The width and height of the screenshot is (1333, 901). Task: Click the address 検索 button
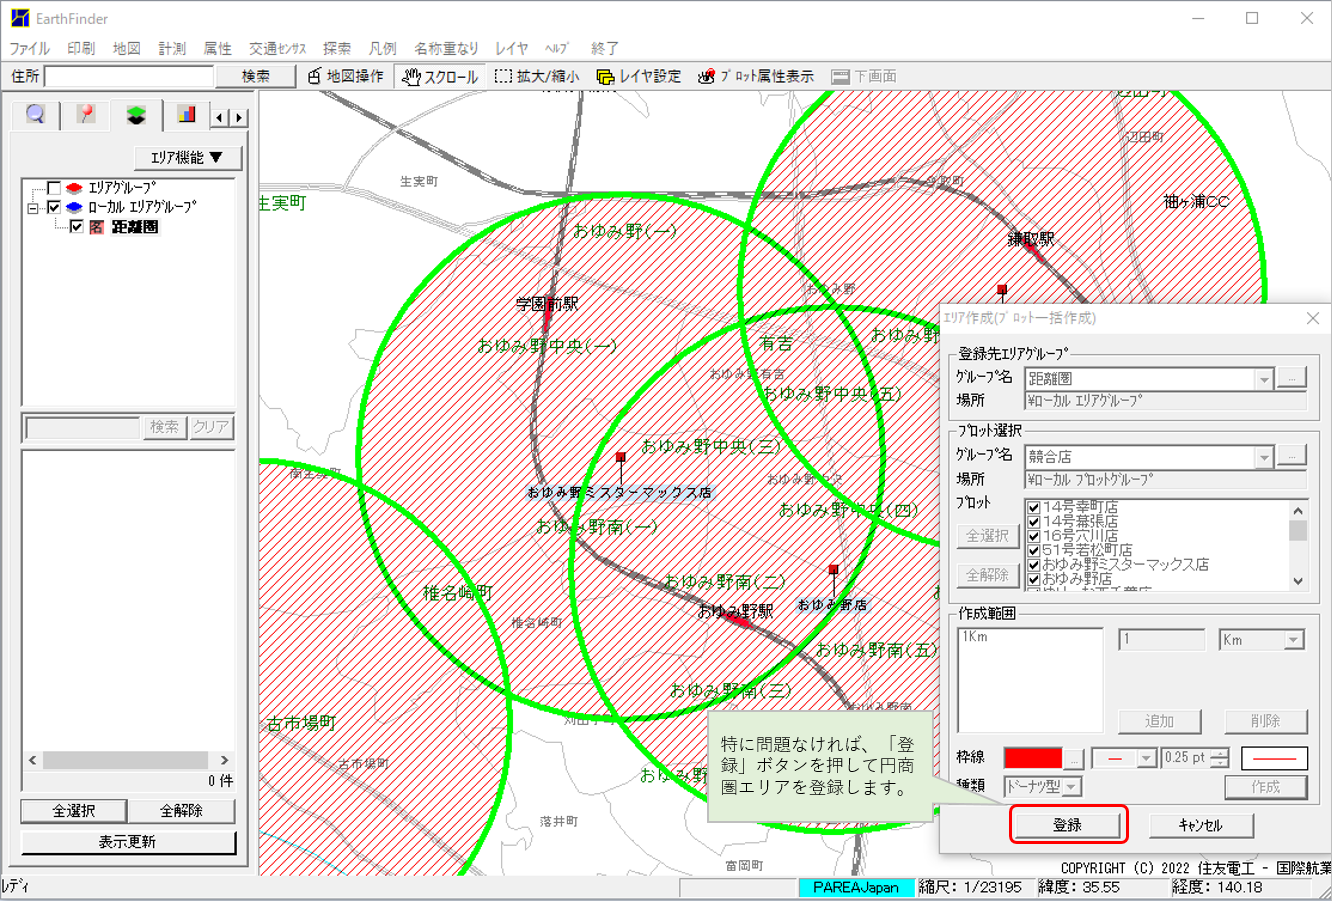[x=256, y=76]
